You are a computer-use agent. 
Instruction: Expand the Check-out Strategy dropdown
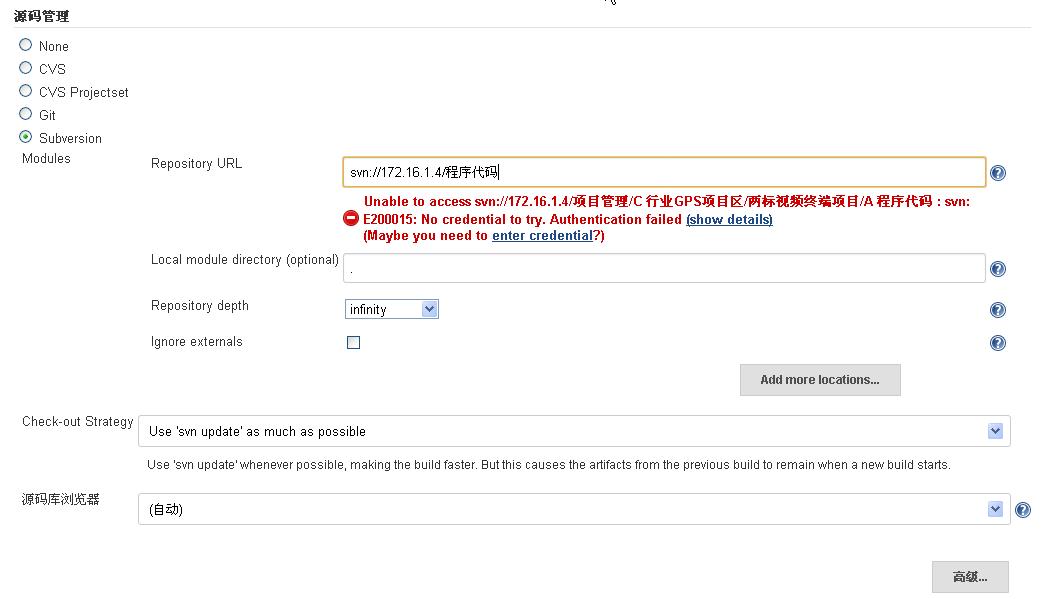click(x=574, y=431)
